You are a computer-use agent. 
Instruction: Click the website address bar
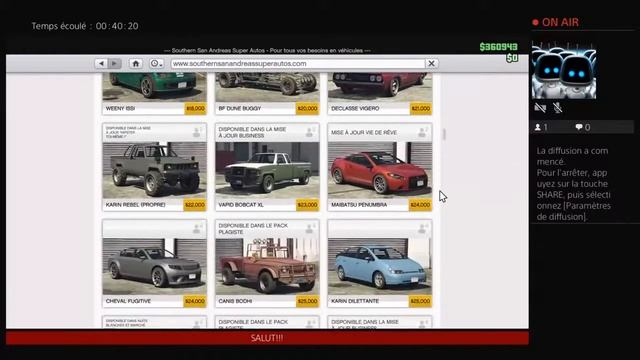point(298,64)
